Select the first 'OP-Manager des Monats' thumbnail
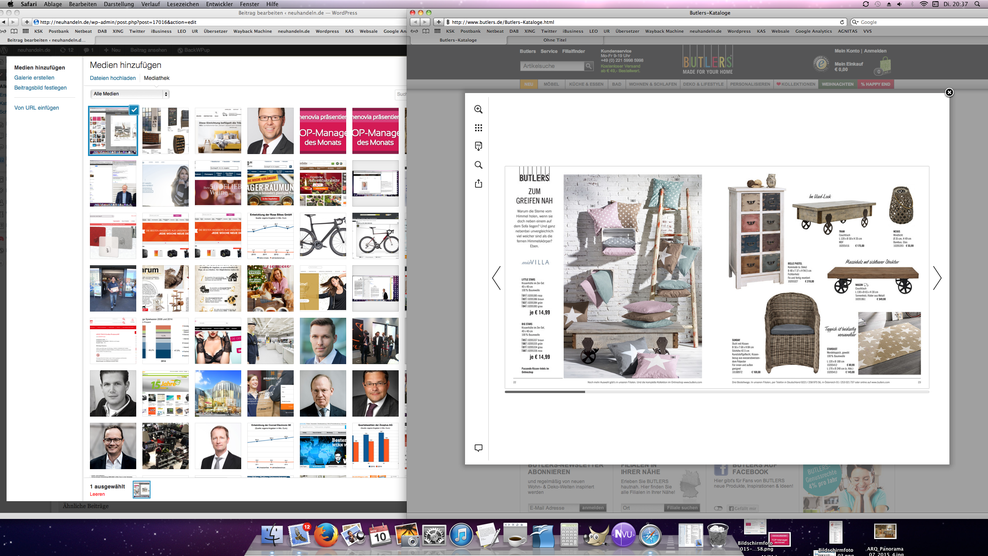This screenshot has width=988, height=556. pos(323,130)
